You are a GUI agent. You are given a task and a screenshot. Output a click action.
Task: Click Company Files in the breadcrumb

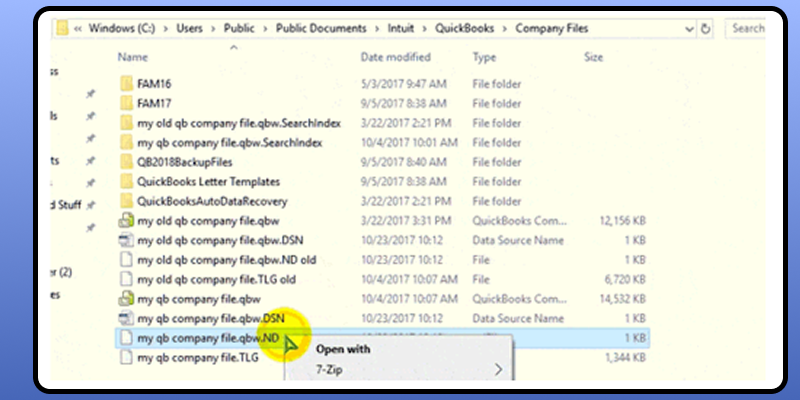pyautogui.click(x=552, y=29)
